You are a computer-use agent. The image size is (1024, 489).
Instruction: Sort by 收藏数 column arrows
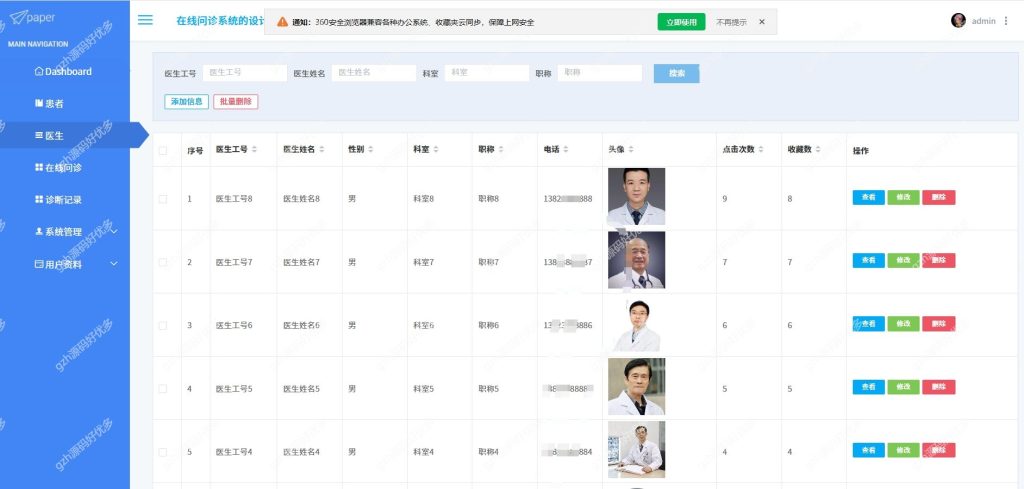[x=818, y=150]
